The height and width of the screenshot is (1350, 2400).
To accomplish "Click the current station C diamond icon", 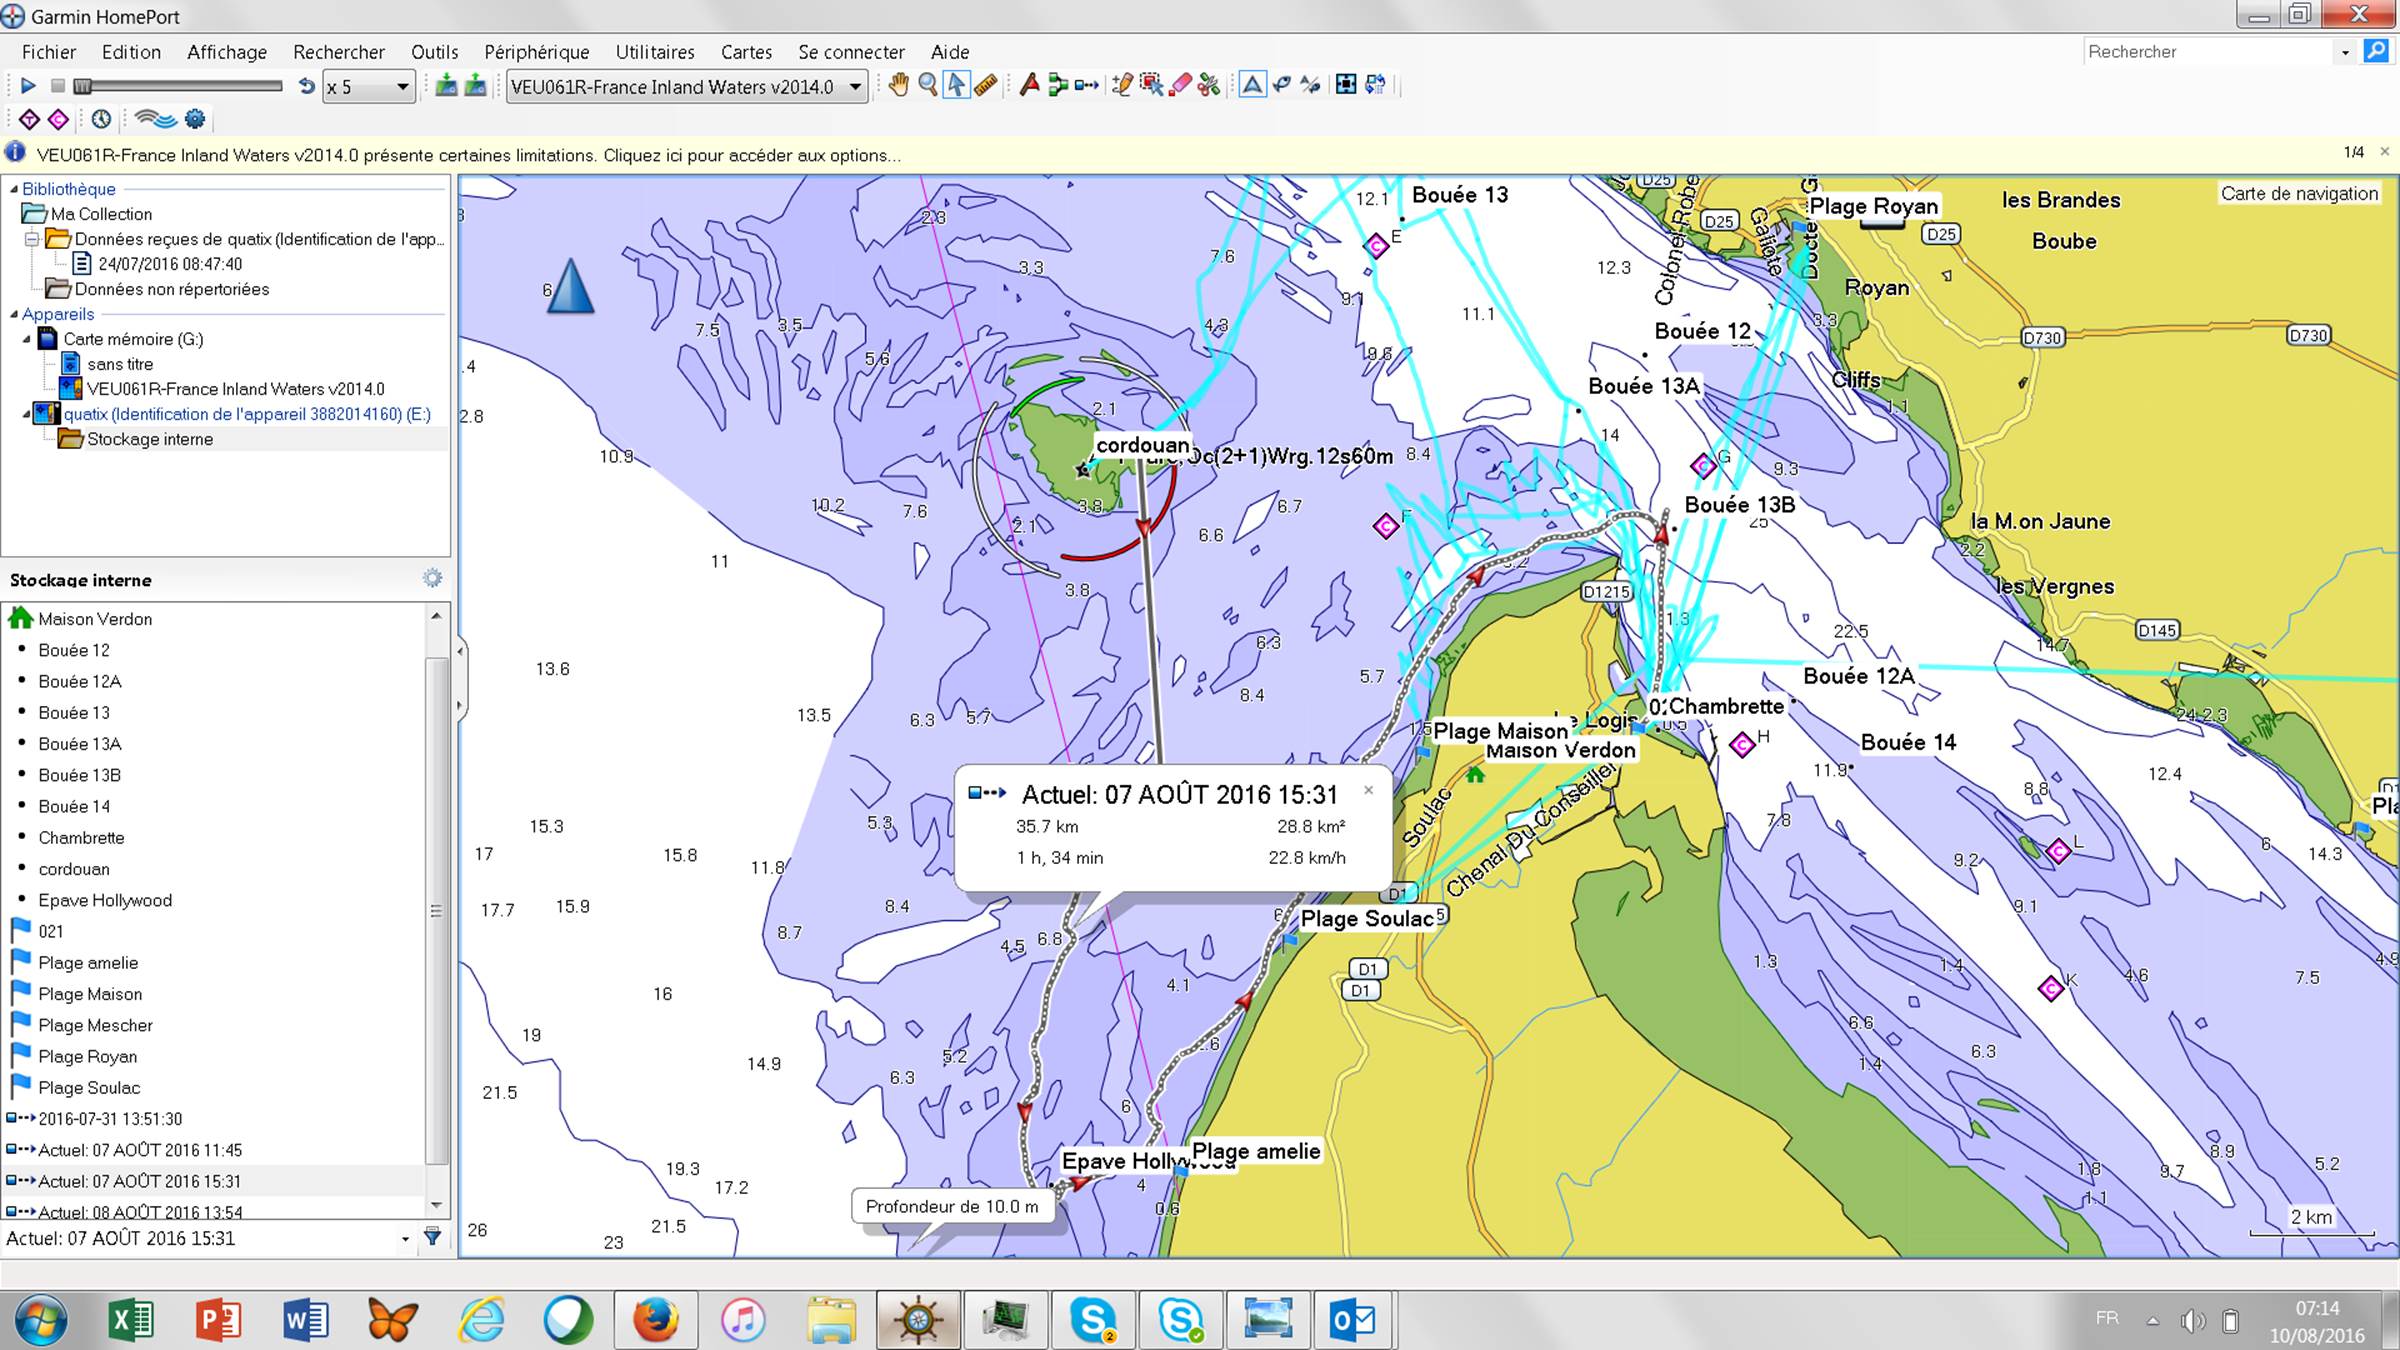I will (x=59, y=120).
